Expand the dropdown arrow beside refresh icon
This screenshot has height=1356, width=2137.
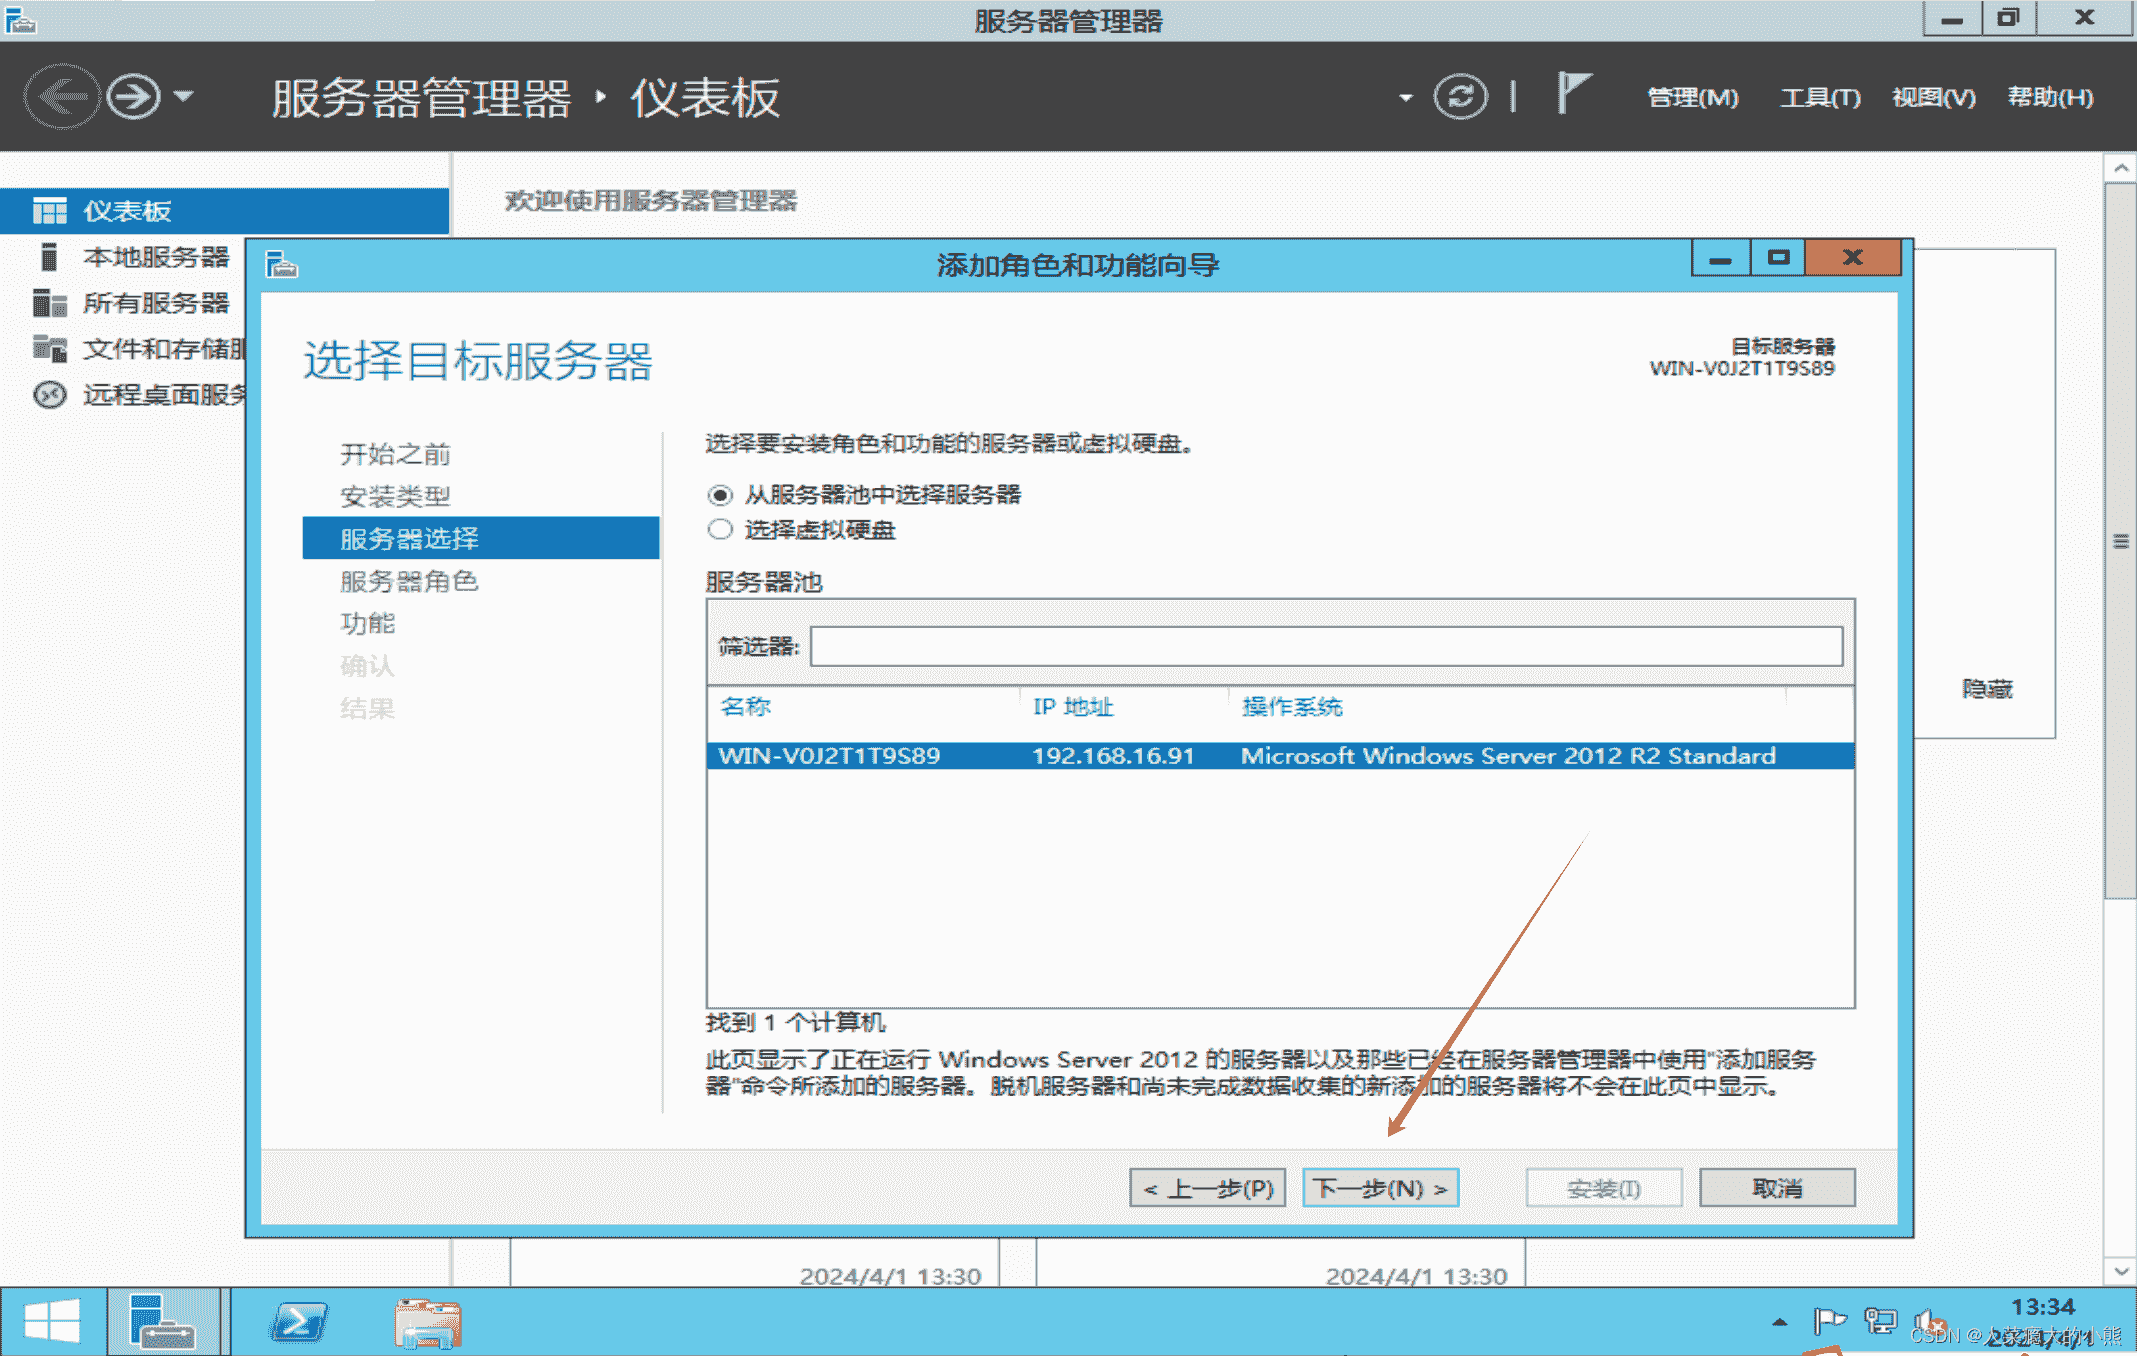pos(1405,98)
